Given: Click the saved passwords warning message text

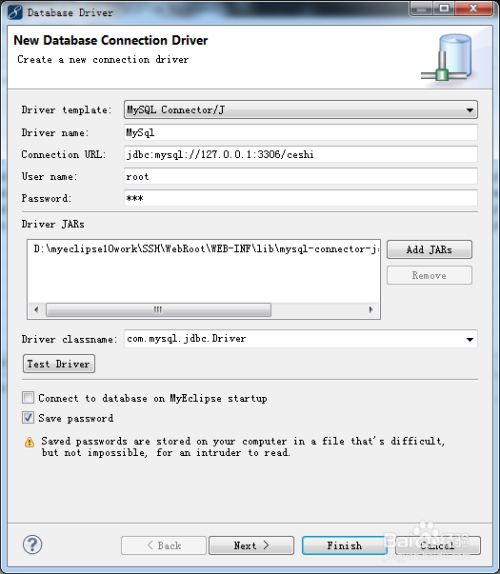Looking at the screenshot, I should (243, 447).
